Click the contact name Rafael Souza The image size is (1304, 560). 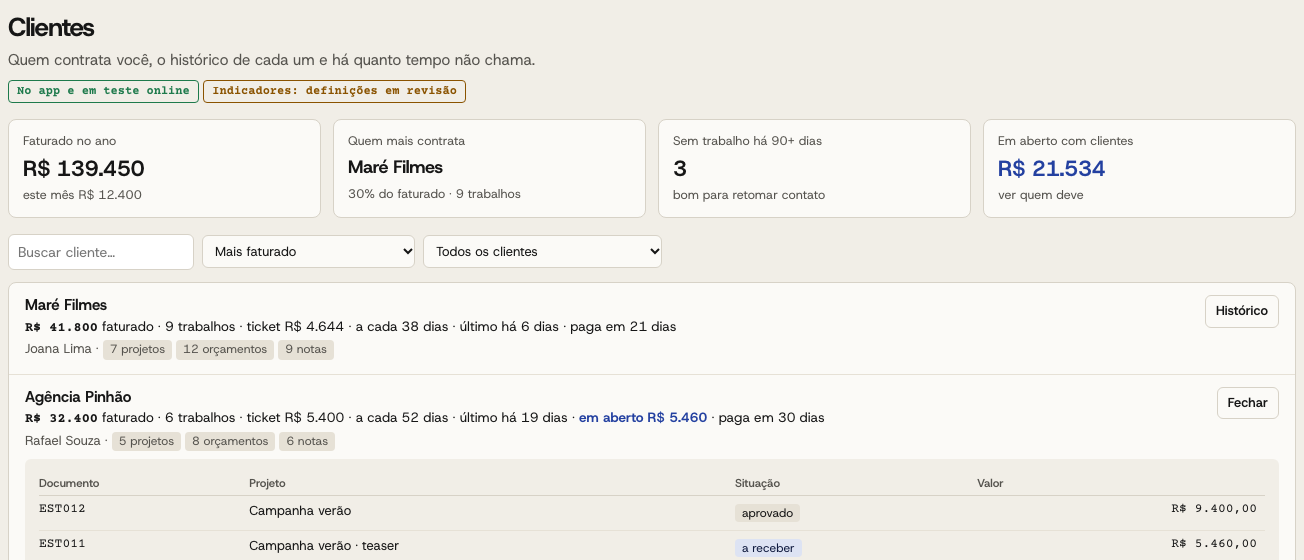(x=63, y=441)
